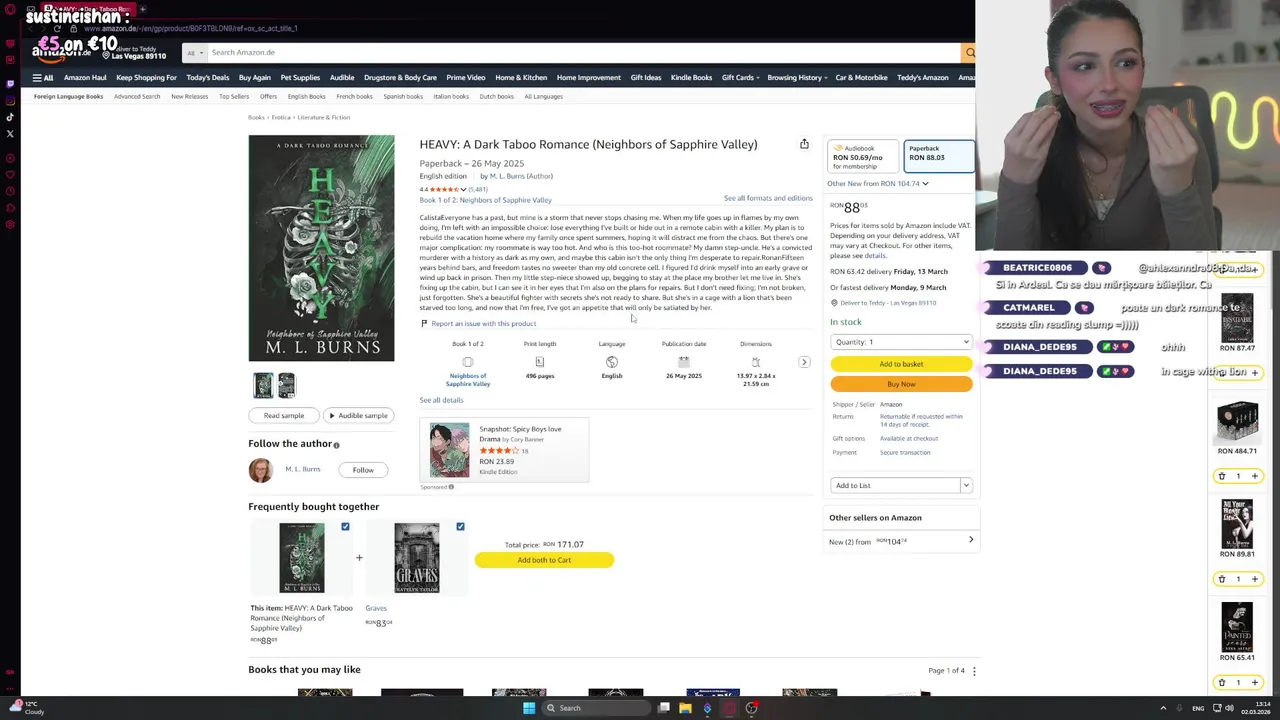Click the Erotica breadcrumb link
Viewport: 1280px width, 720px height.
(x=281, y=117)
